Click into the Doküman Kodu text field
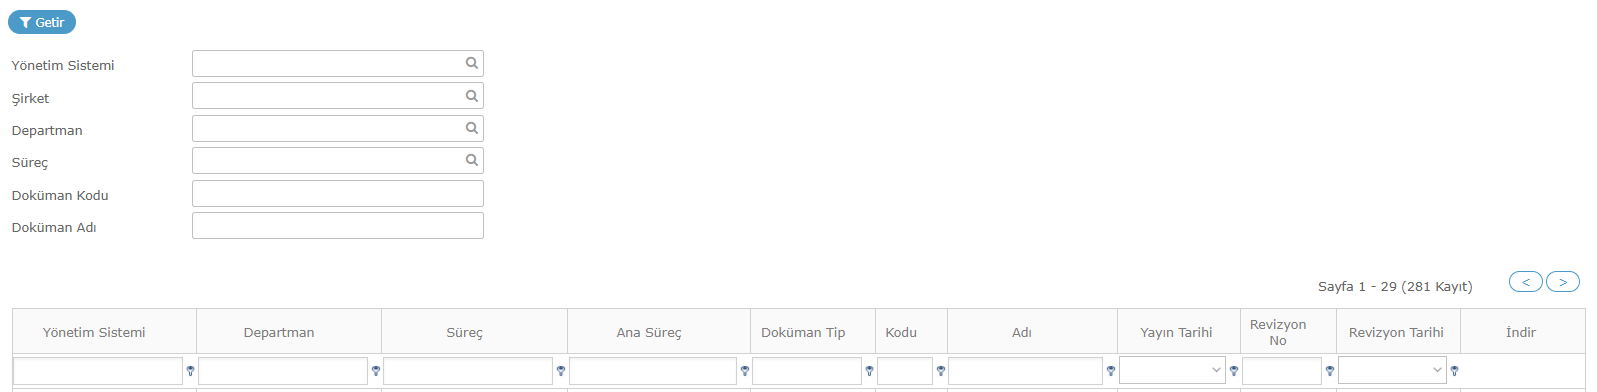 (338, 193)
